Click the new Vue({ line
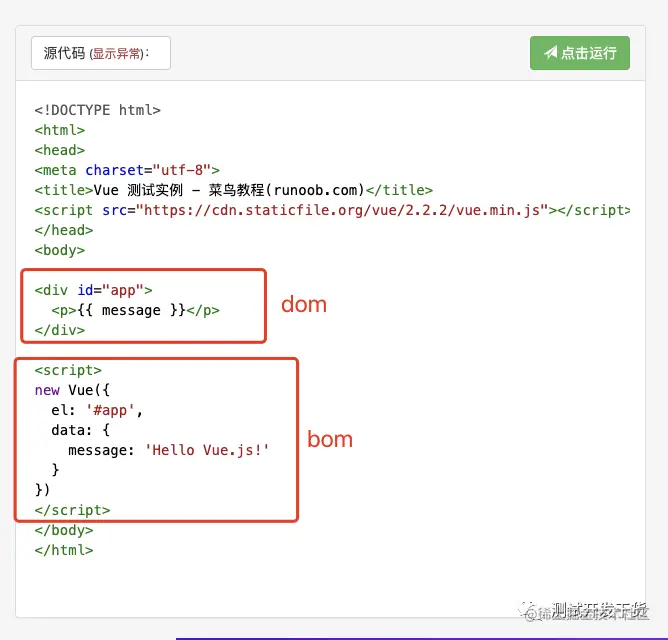 pos(72,390)
